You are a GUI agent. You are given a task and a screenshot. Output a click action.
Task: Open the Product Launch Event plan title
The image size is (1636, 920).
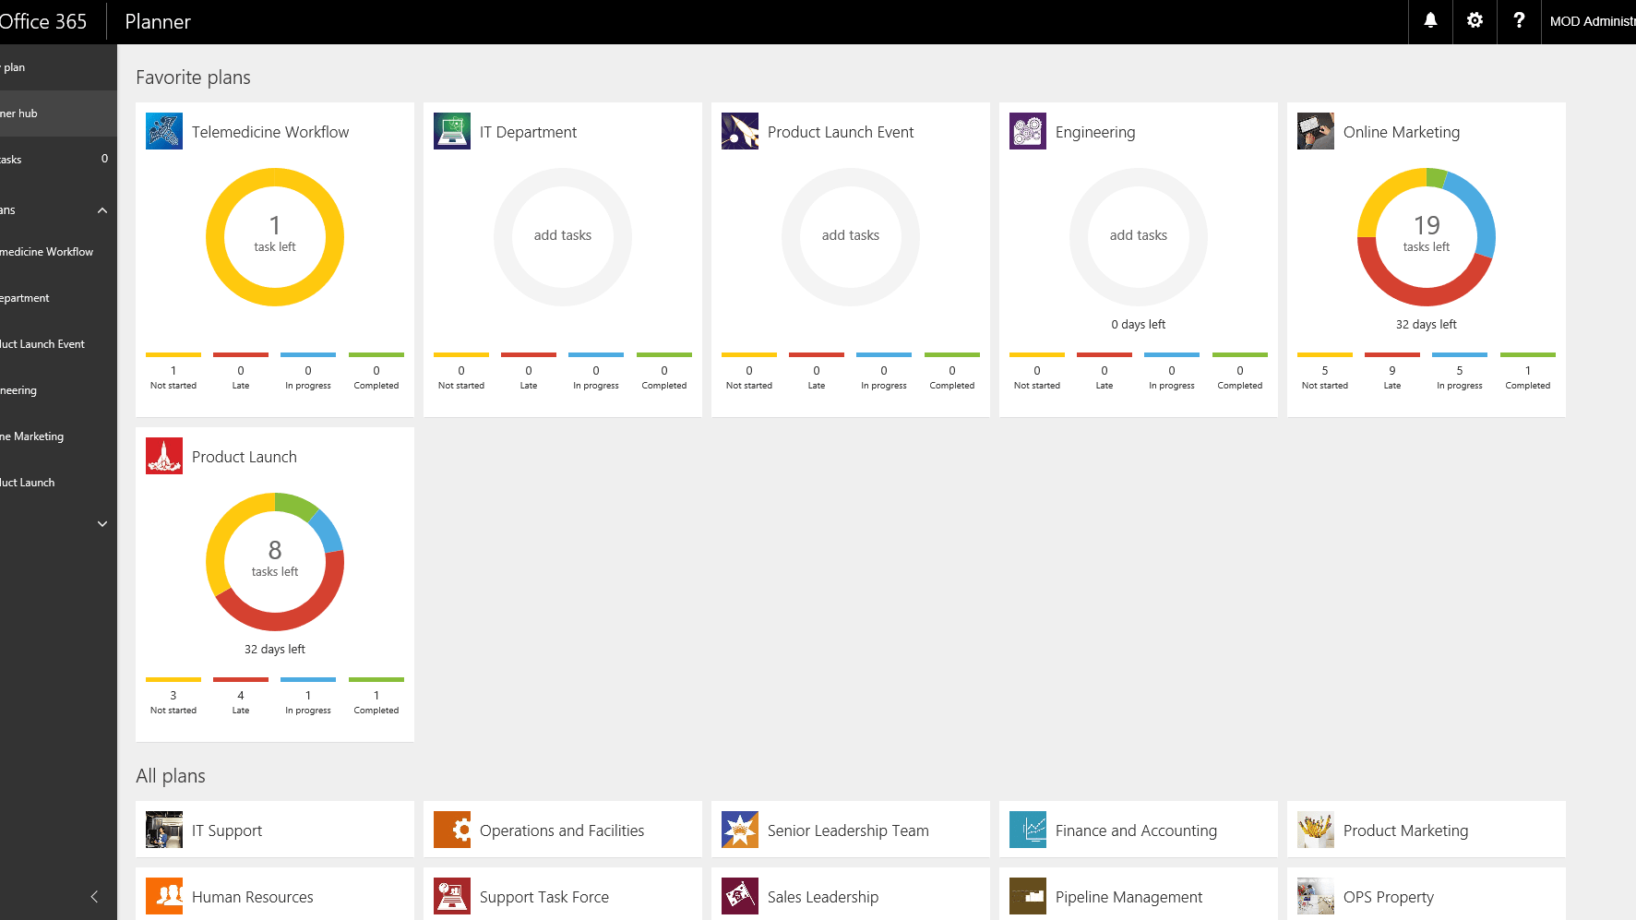[x=840, y=132]
